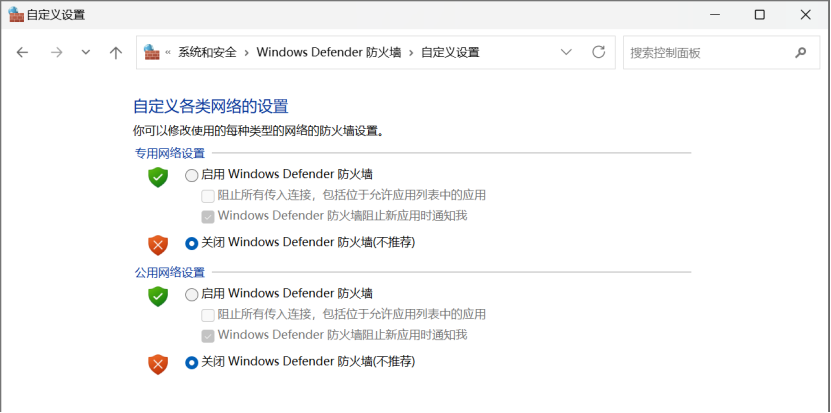831x413 pixels.
Task: Expand chevron after Windows Defender 防火墙 breadcrumb
Action: click(411, 52)
